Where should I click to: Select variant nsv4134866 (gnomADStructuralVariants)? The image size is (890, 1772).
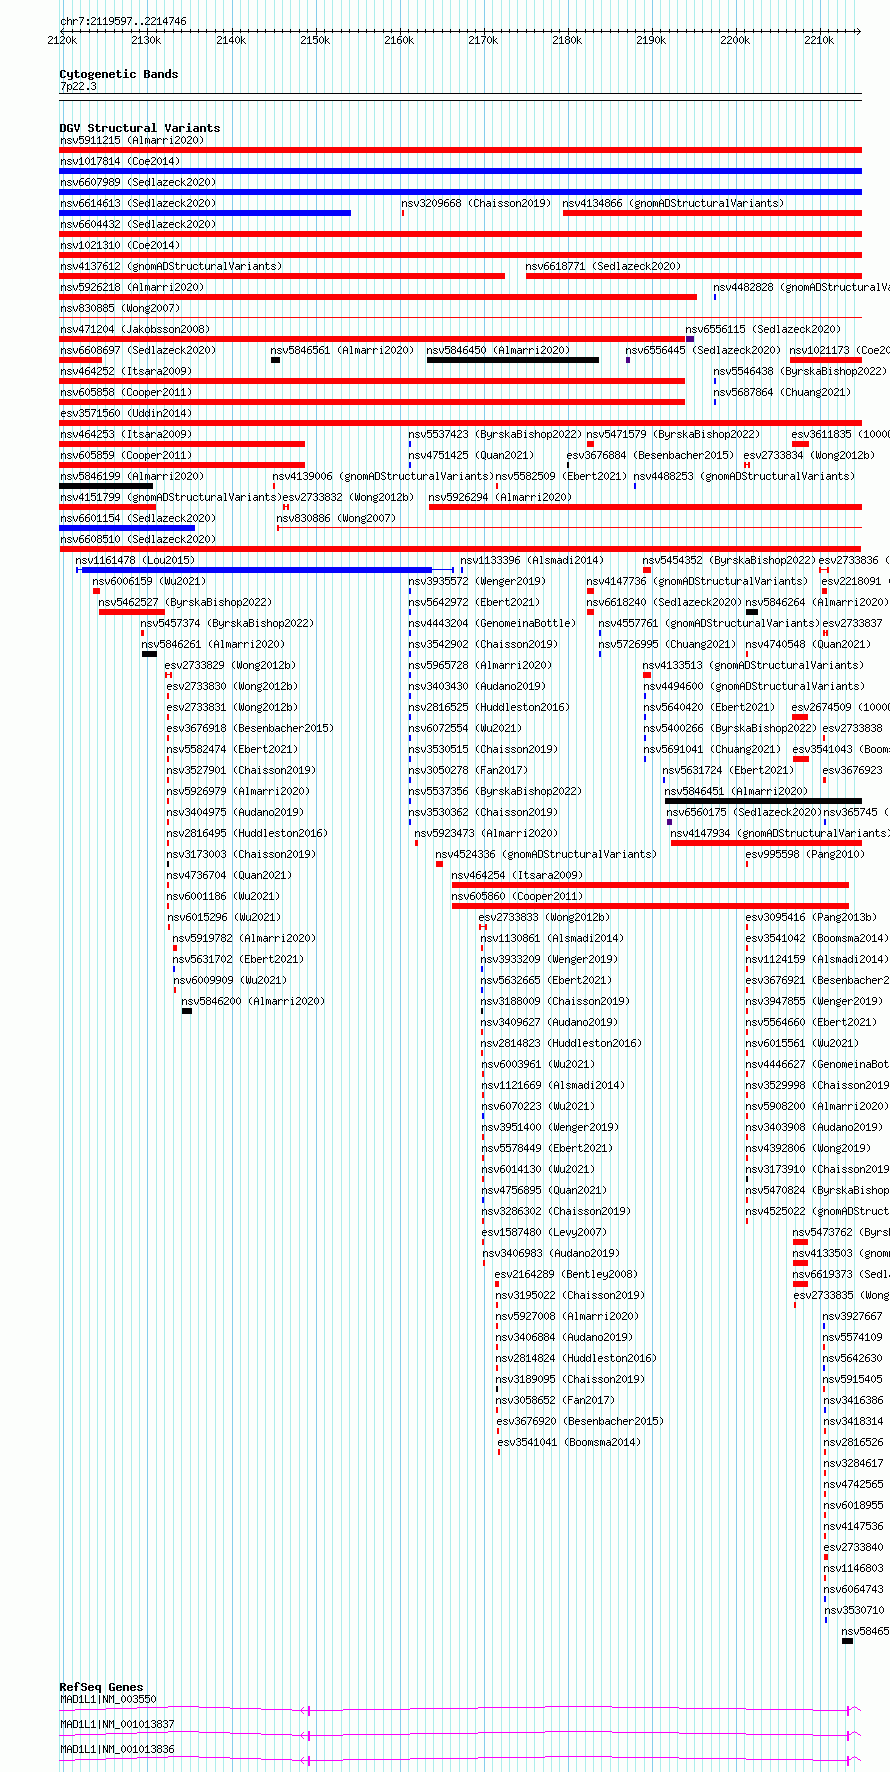(673, 204)
